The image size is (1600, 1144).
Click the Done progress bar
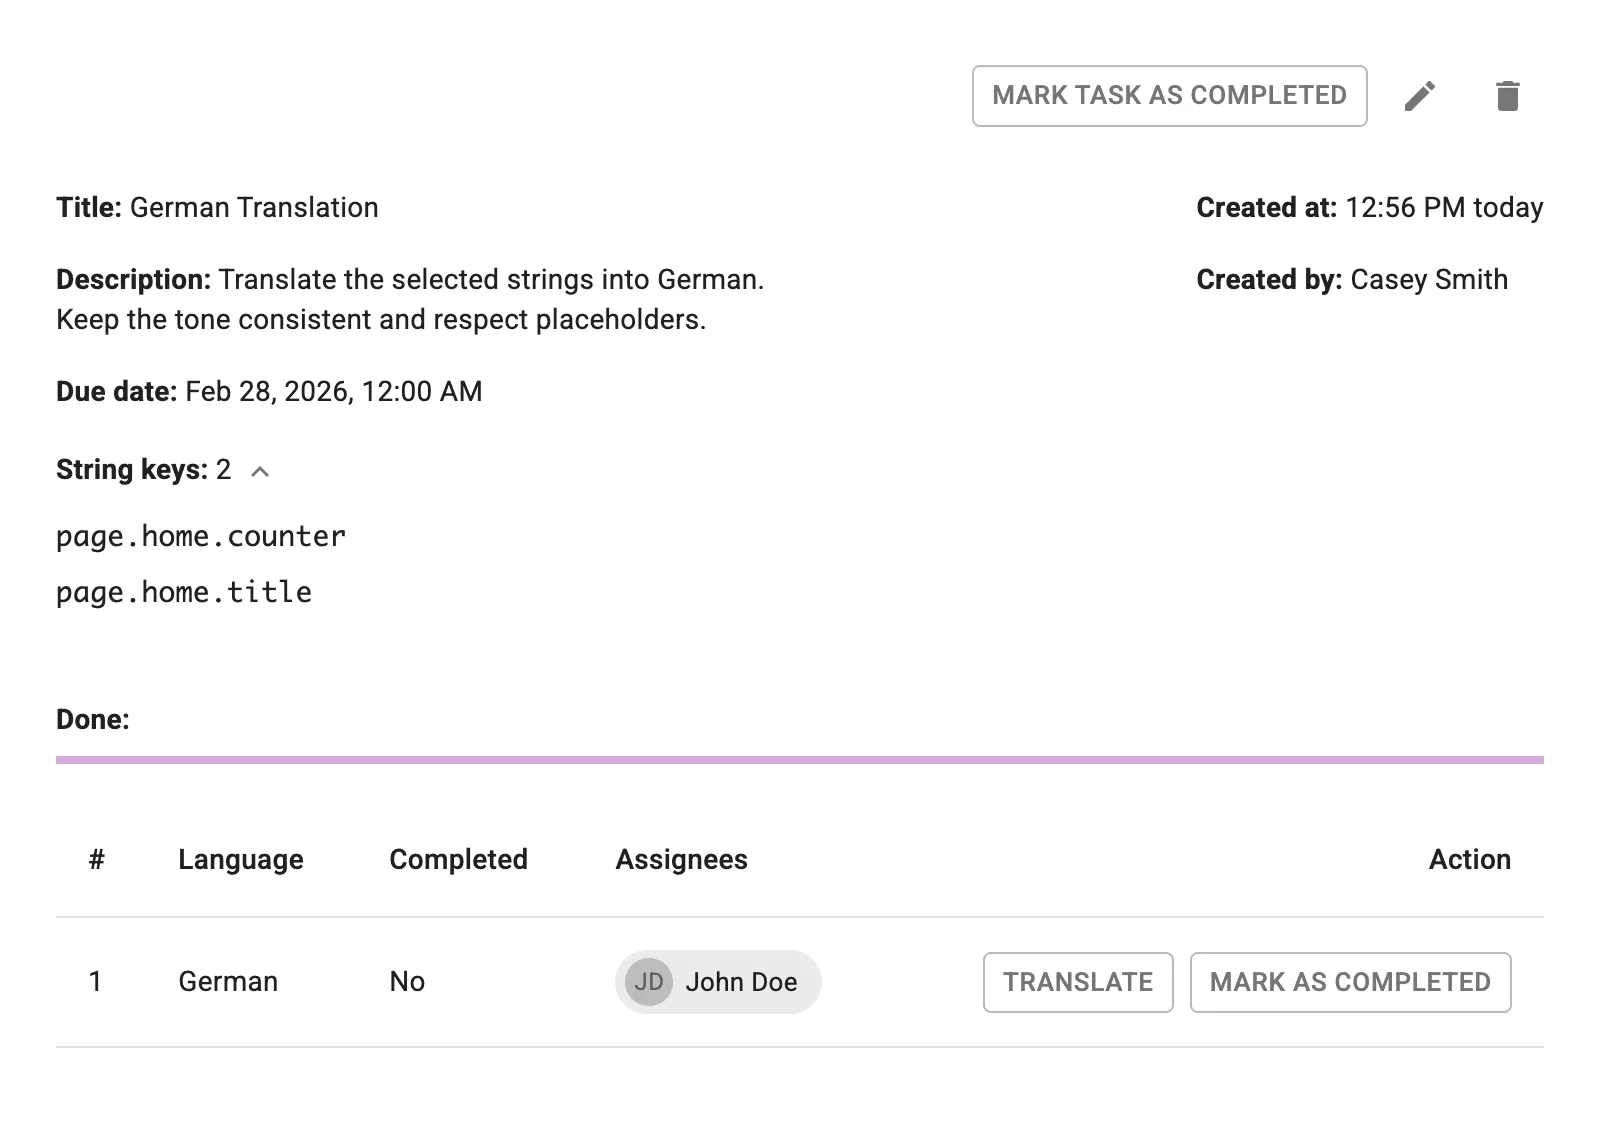pyautogui.click(x=800, y=761)
